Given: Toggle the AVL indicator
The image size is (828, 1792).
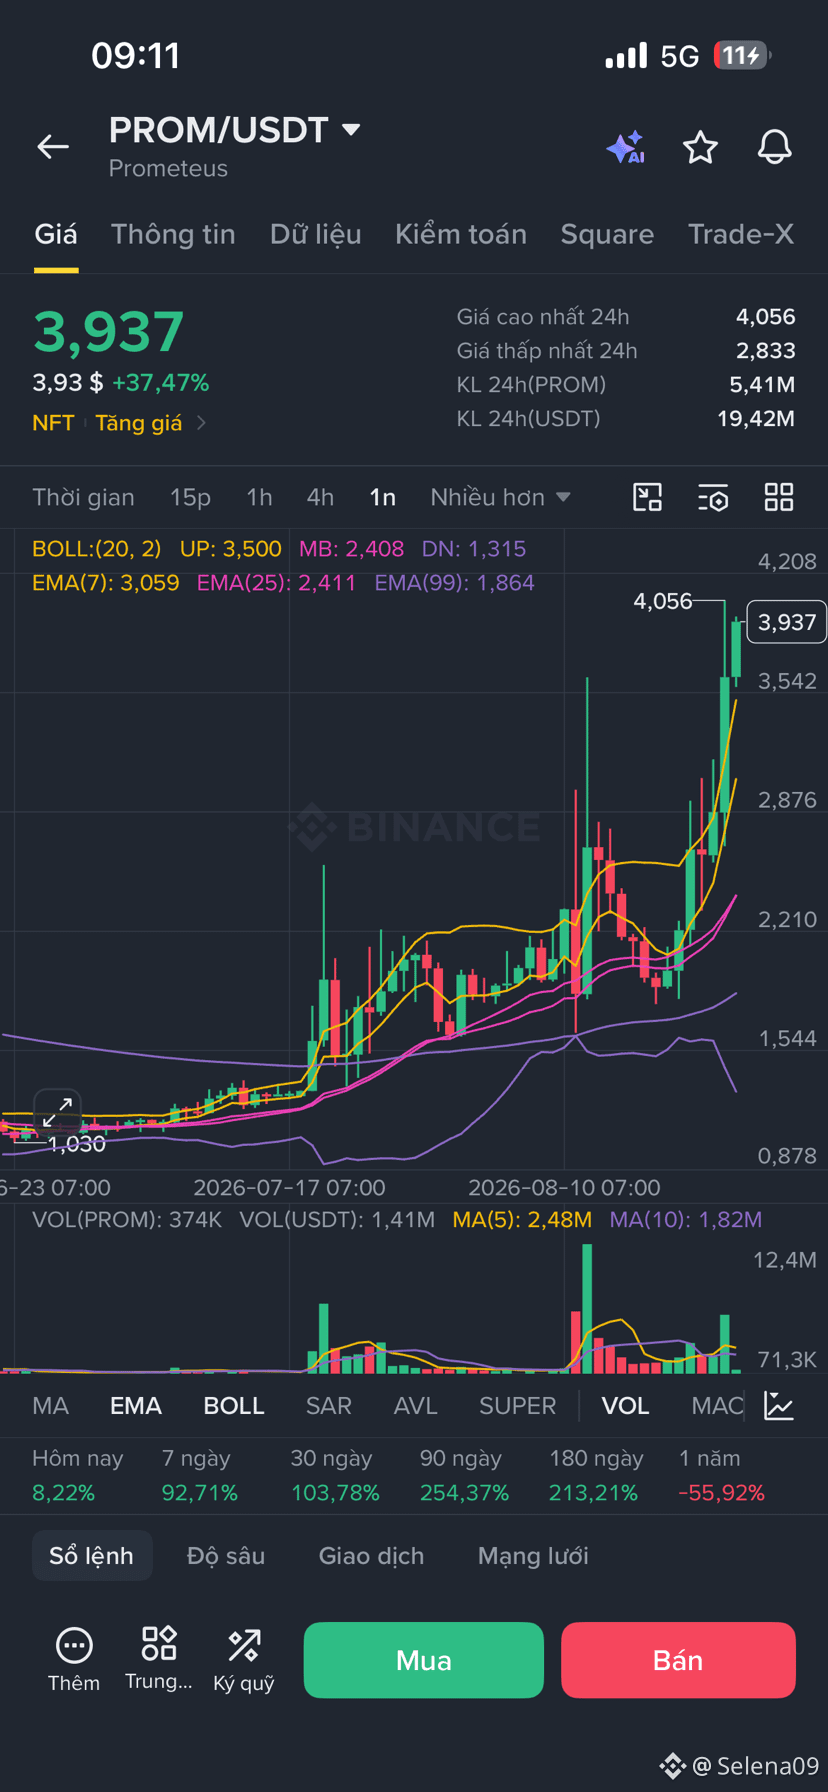Looking at the screenshot, I should tap(416, 1406).
